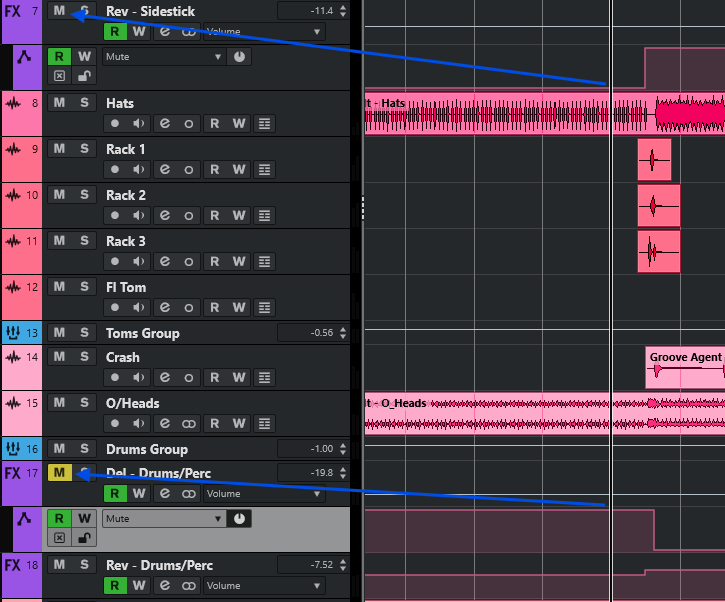Viewport: 725px width, 602px height.
Task: Unmute the Del - Drums/Perc FX track
Action: coord(59,473)
